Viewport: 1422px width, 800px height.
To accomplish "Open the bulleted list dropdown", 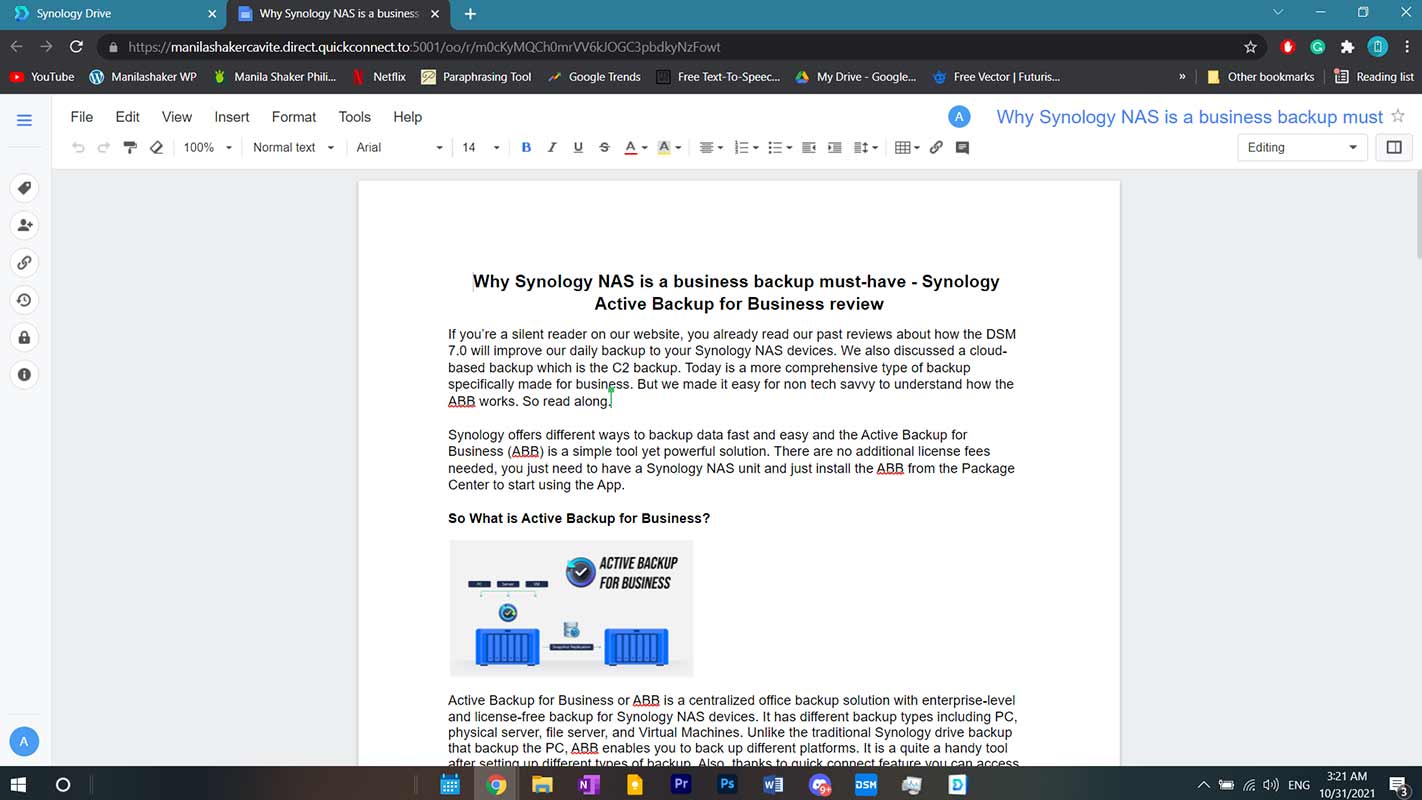I will pyautogui.click(x=779, y=148).
